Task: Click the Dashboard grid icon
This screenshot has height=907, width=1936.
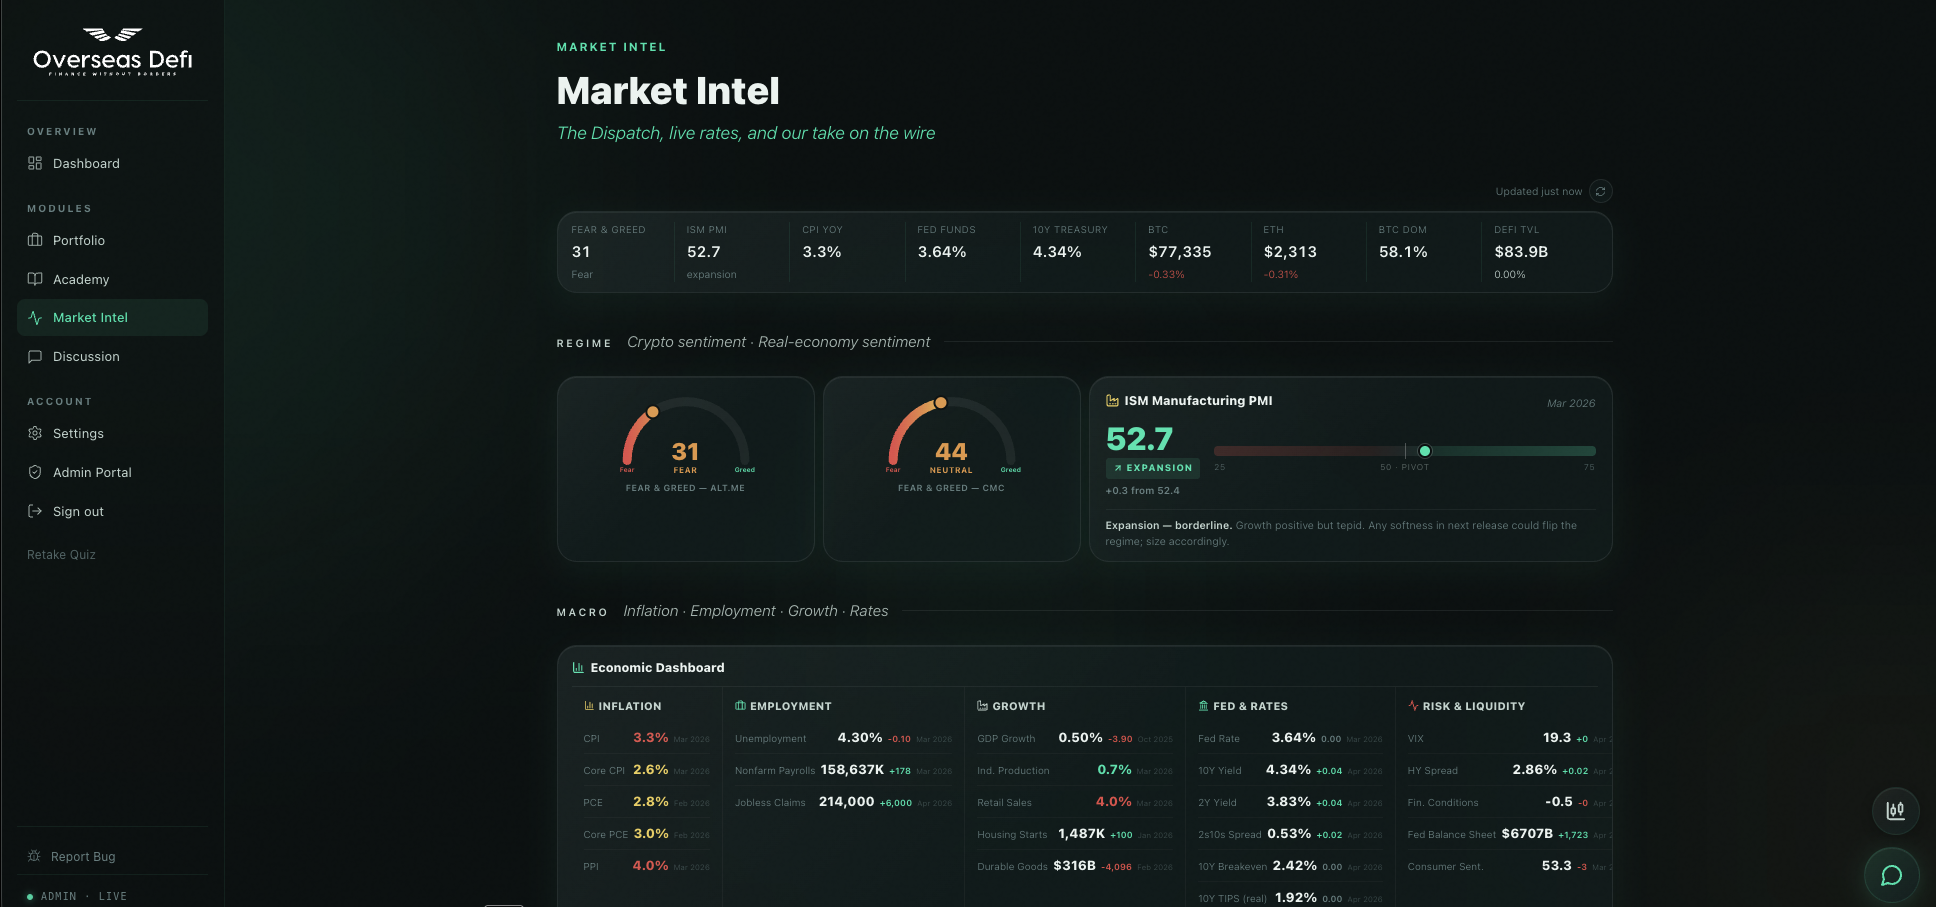Action: 35,163
